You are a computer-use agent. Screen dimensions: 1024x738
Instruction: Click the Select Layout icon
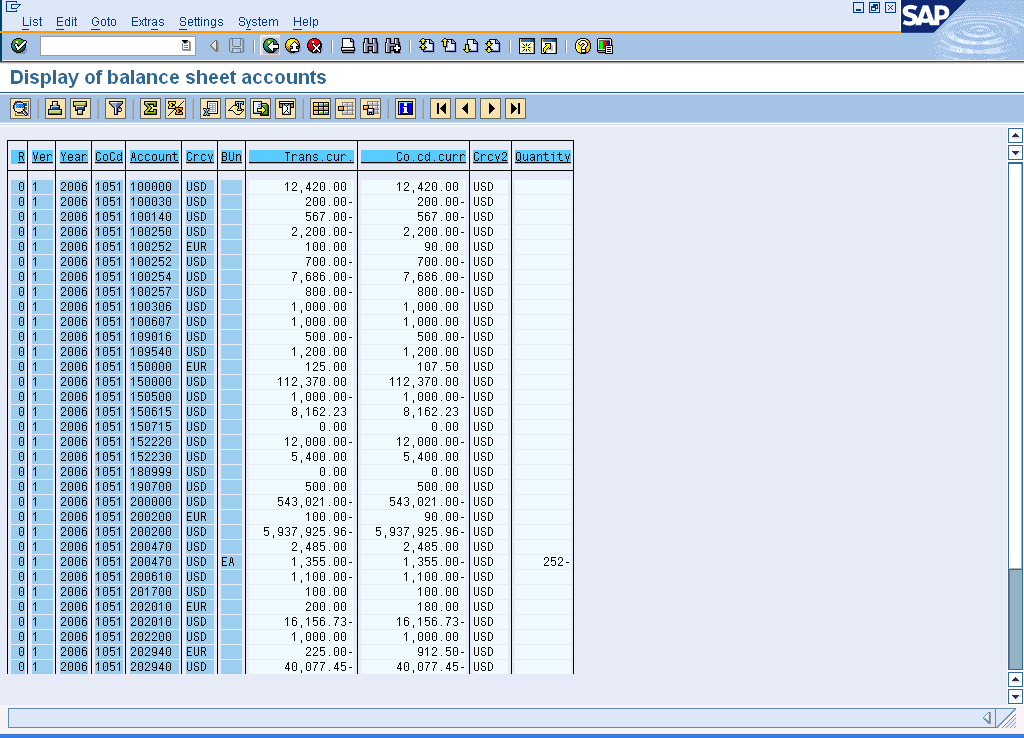[345, 108]
